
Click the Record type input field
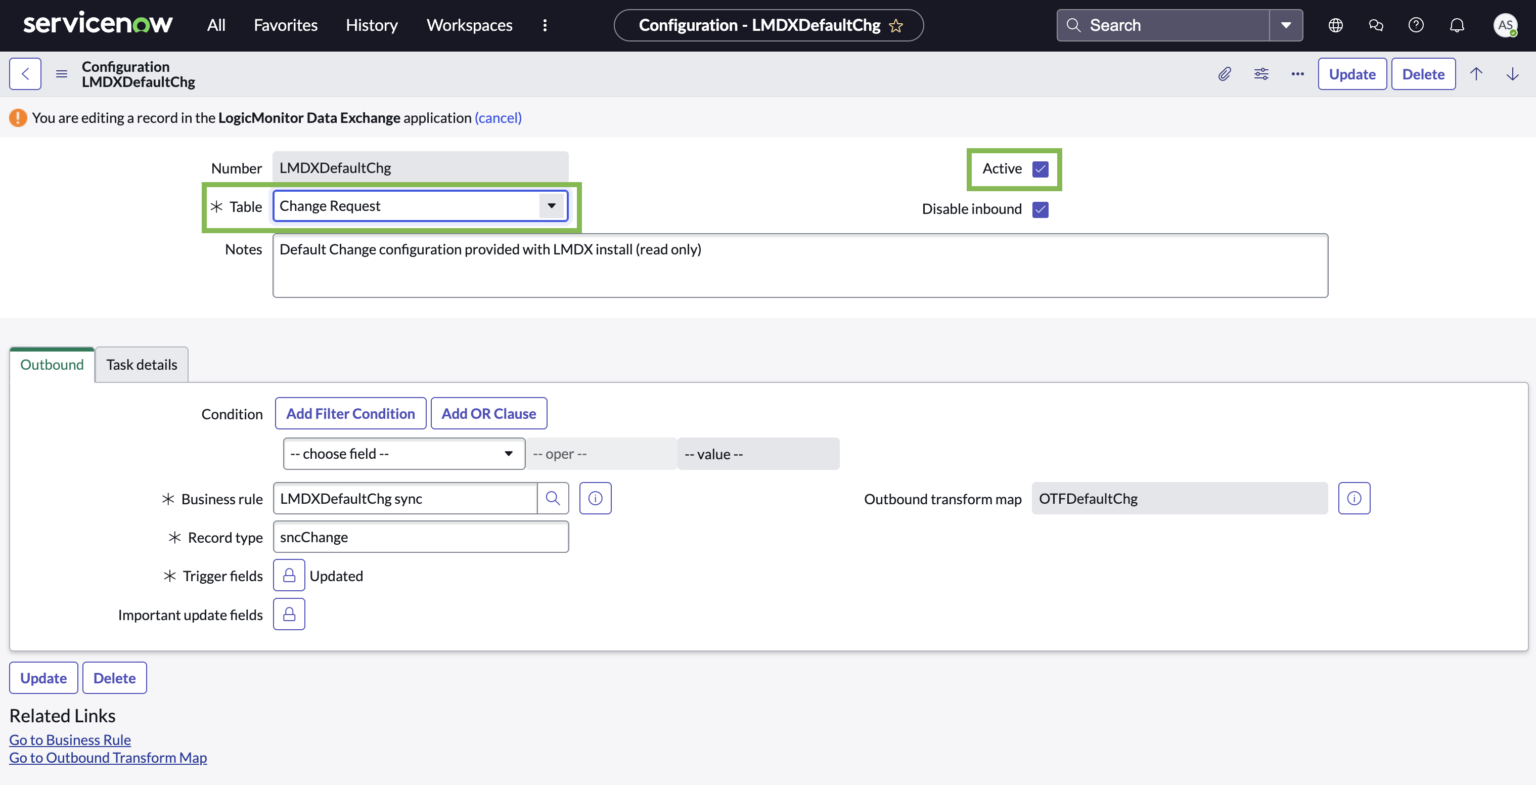[x=420, y=537]
